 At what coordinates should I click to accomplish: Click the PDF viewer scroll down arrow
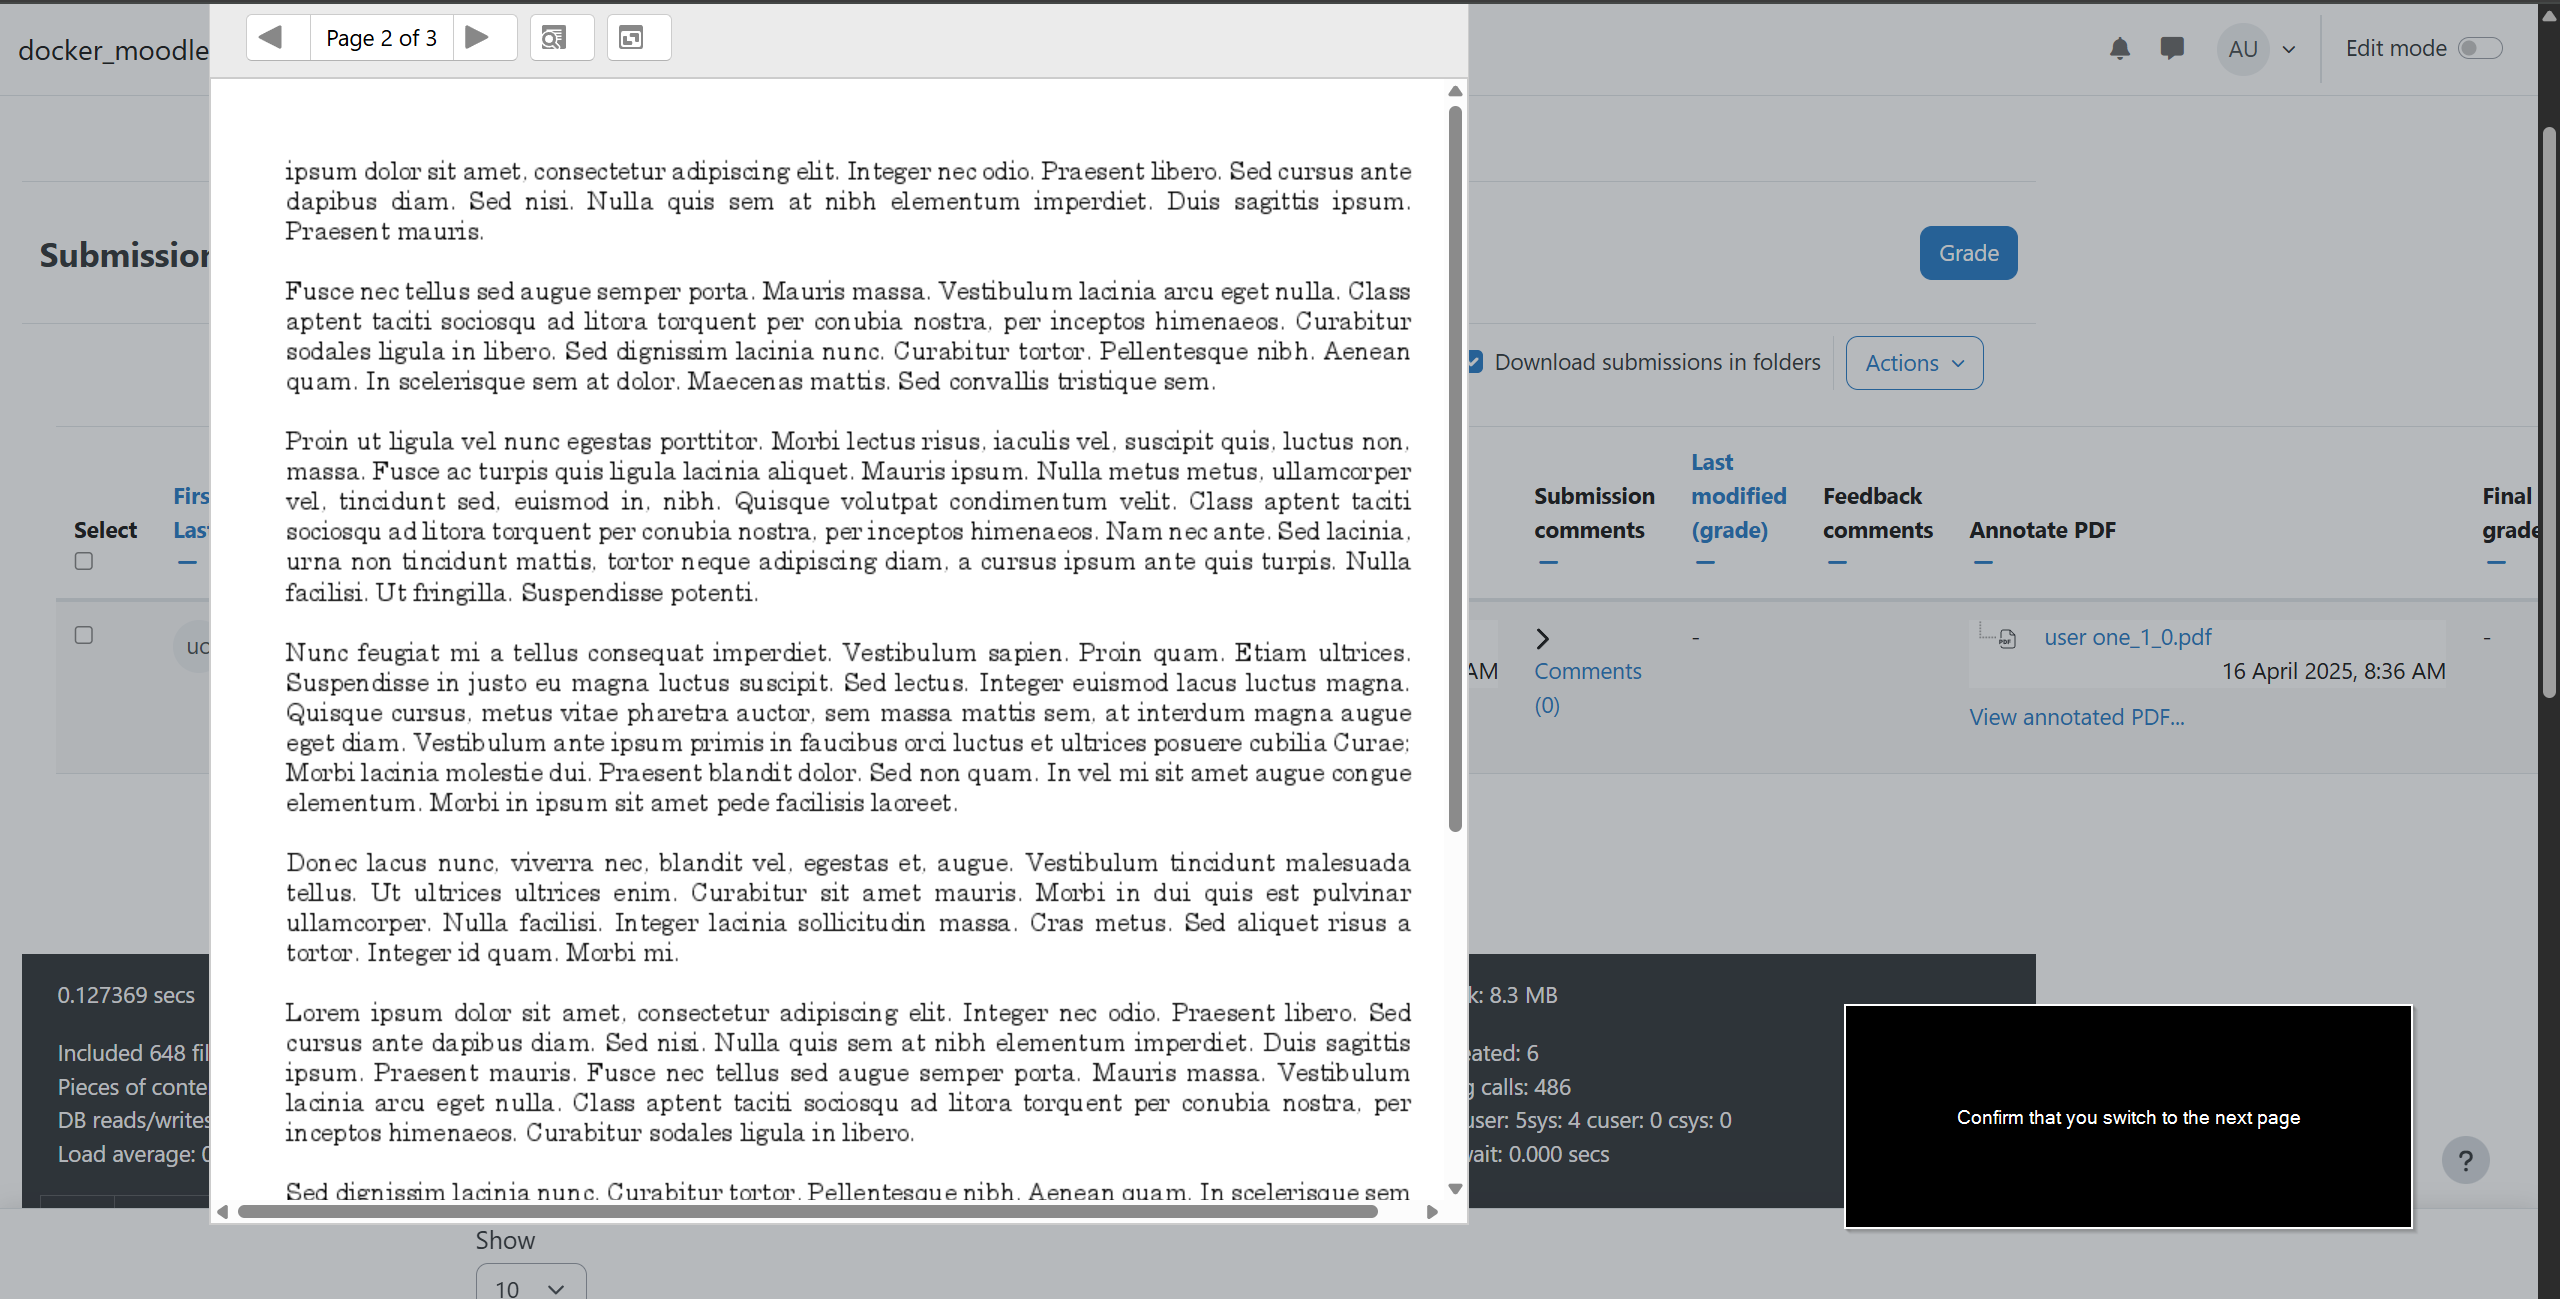(1455, 1189)
